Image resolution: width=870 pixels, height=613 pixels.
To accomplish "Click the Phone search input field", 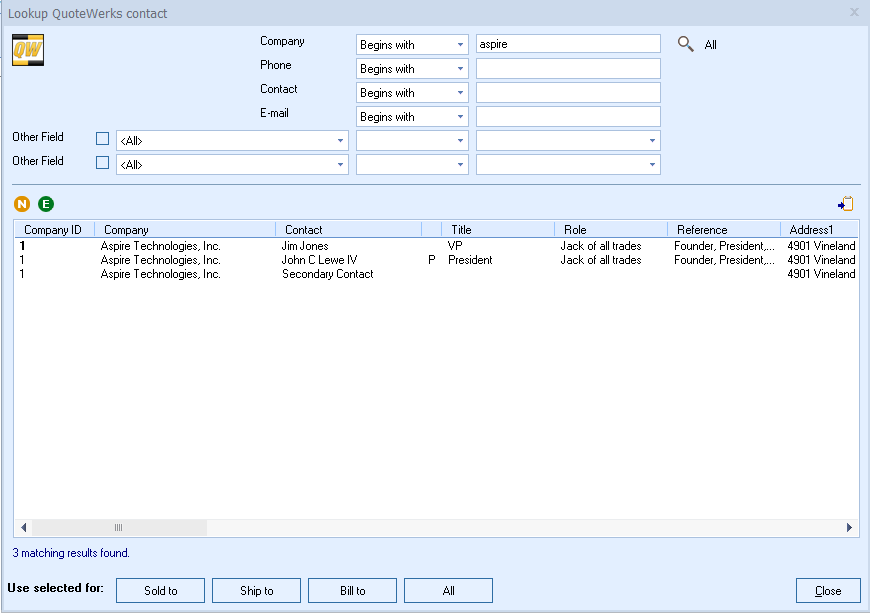I will click(x=568, y=69).
